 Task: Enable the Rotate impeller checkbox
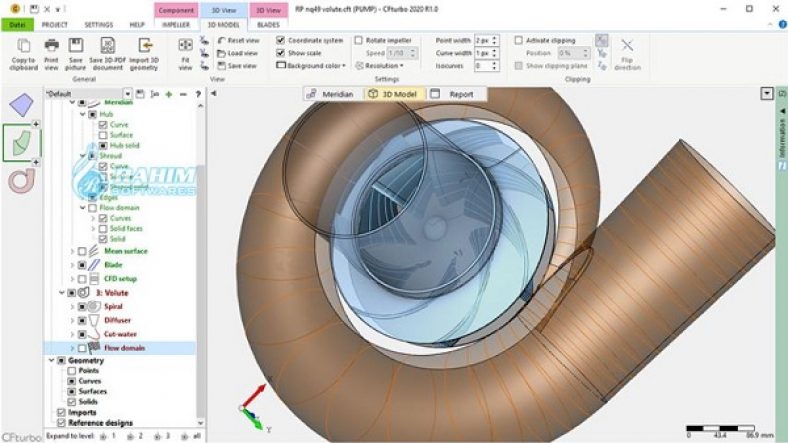tap(358, 40)
